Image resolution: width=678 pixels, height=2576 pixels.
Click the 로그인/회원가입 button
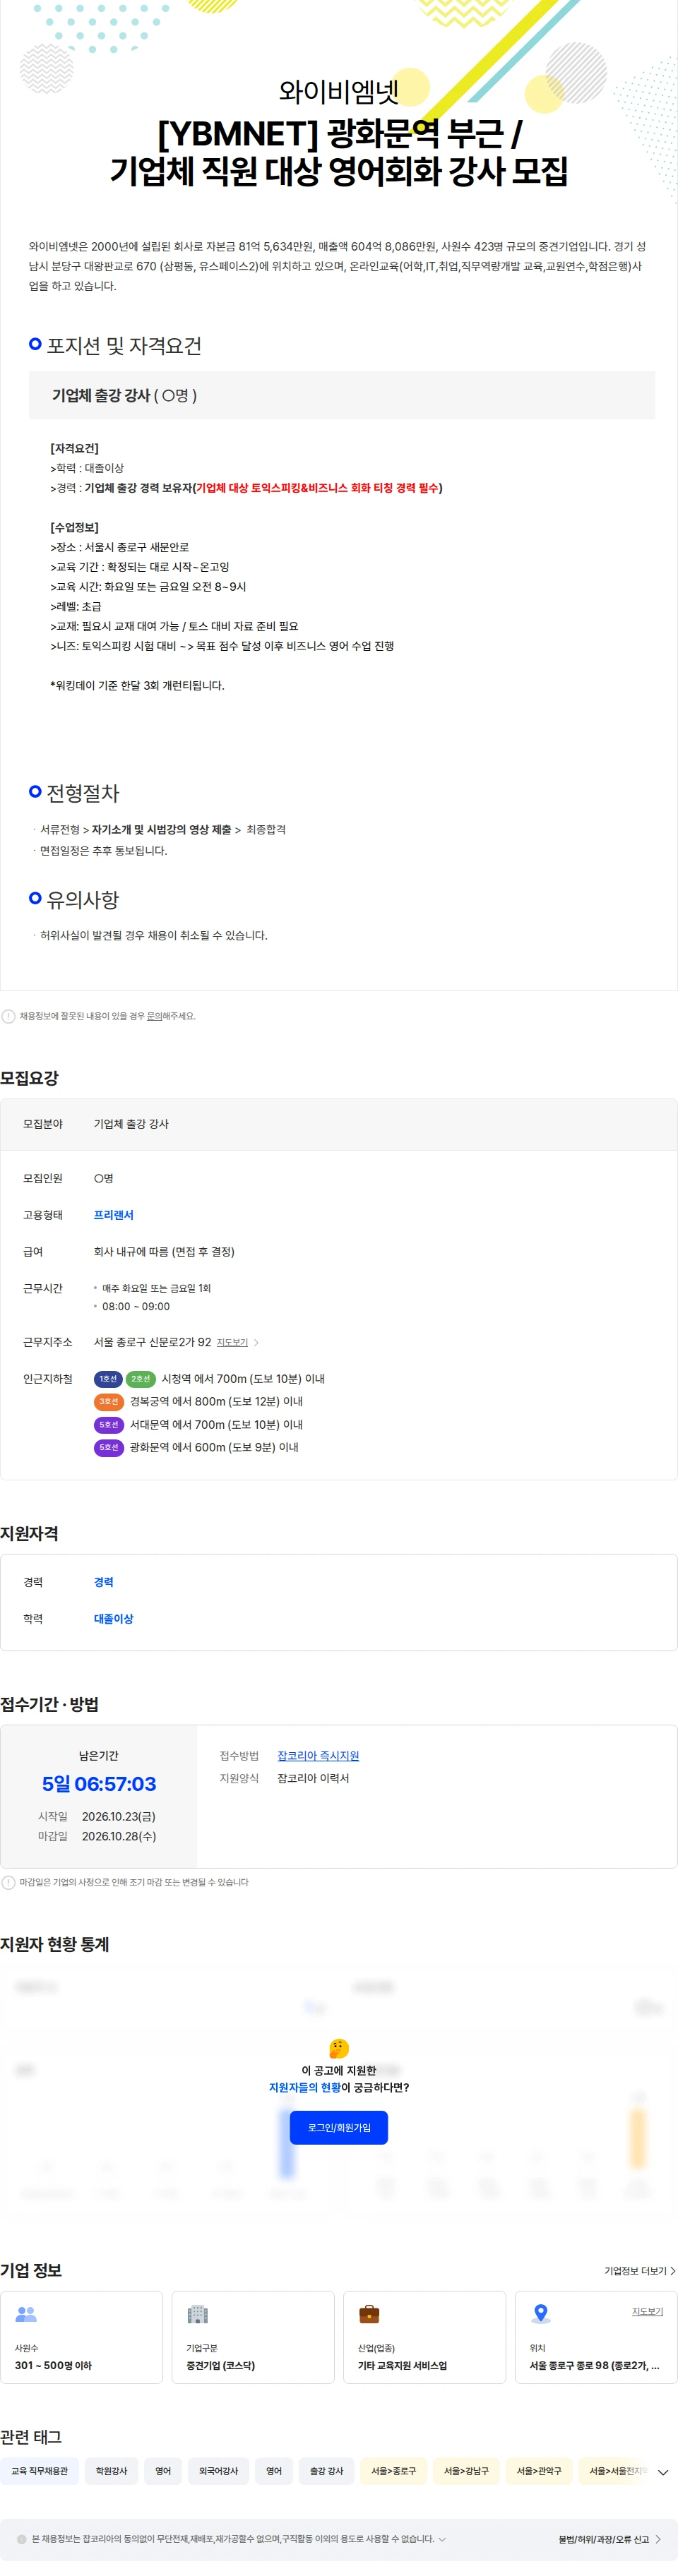click(x=339, y=2127)
